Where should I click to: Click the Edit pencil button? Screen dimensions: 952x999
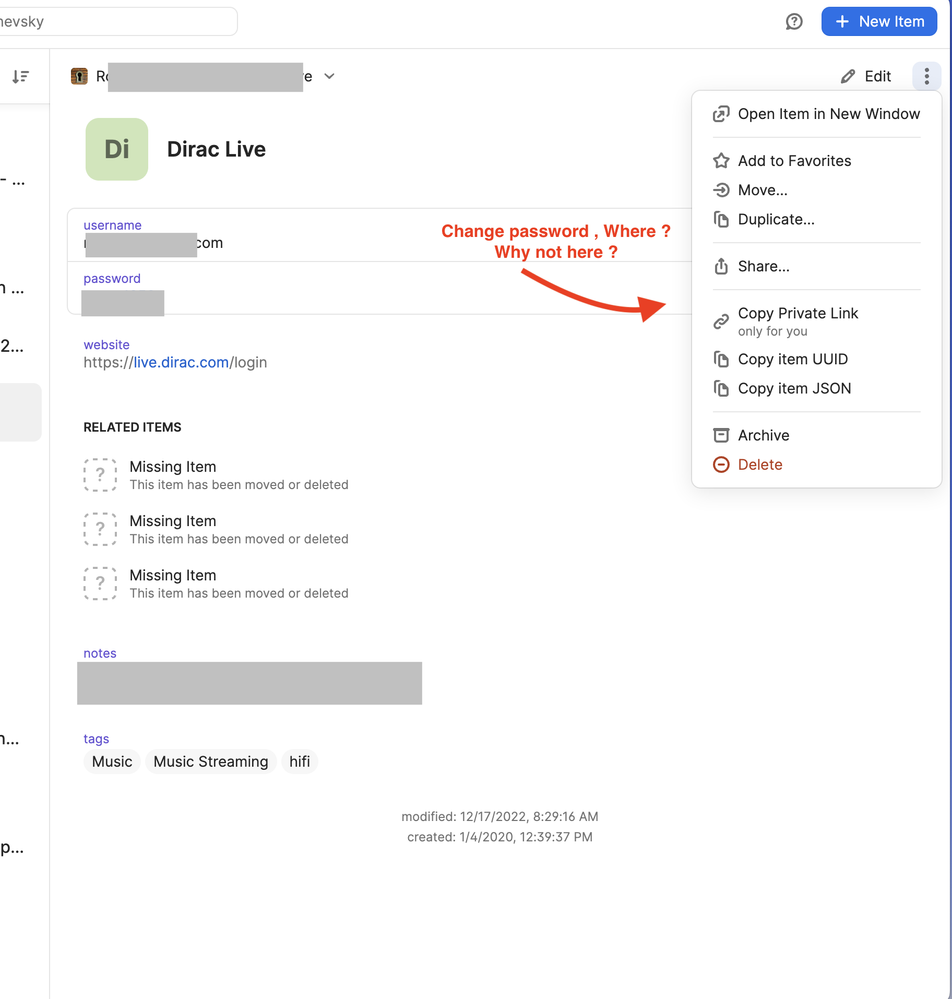click(x=866, y=76)
